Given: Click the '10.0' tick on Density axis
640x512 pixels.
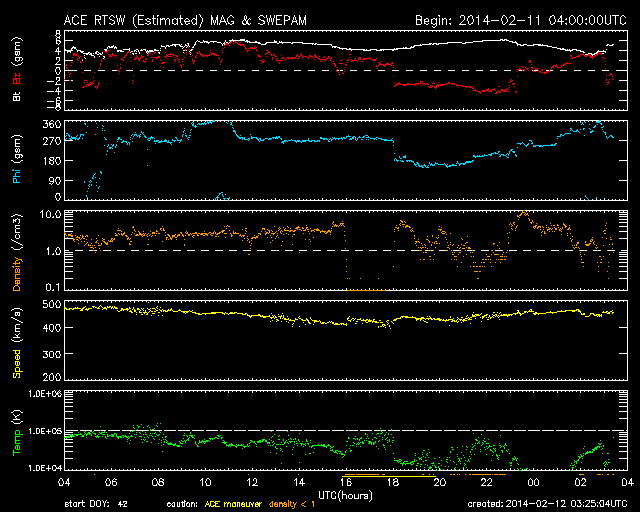Looking at the screenshot, I should click(x=50, y=214).
